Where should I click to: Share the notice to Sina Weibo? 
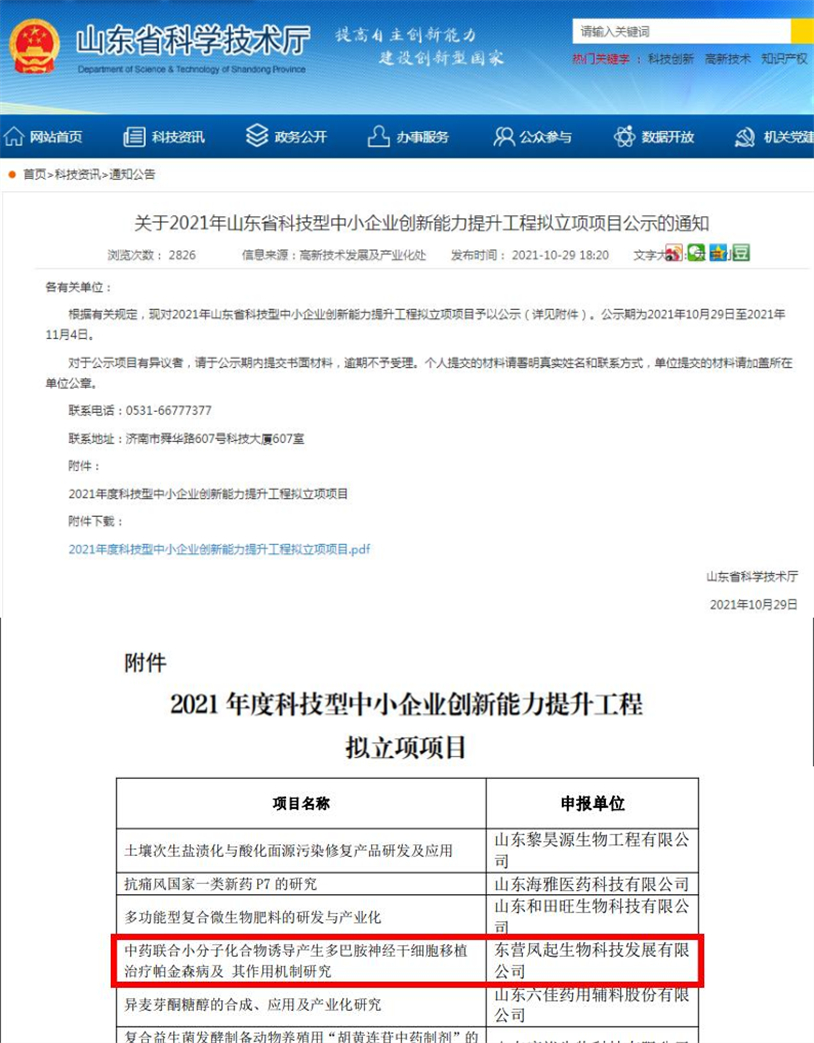coord(674,253)
